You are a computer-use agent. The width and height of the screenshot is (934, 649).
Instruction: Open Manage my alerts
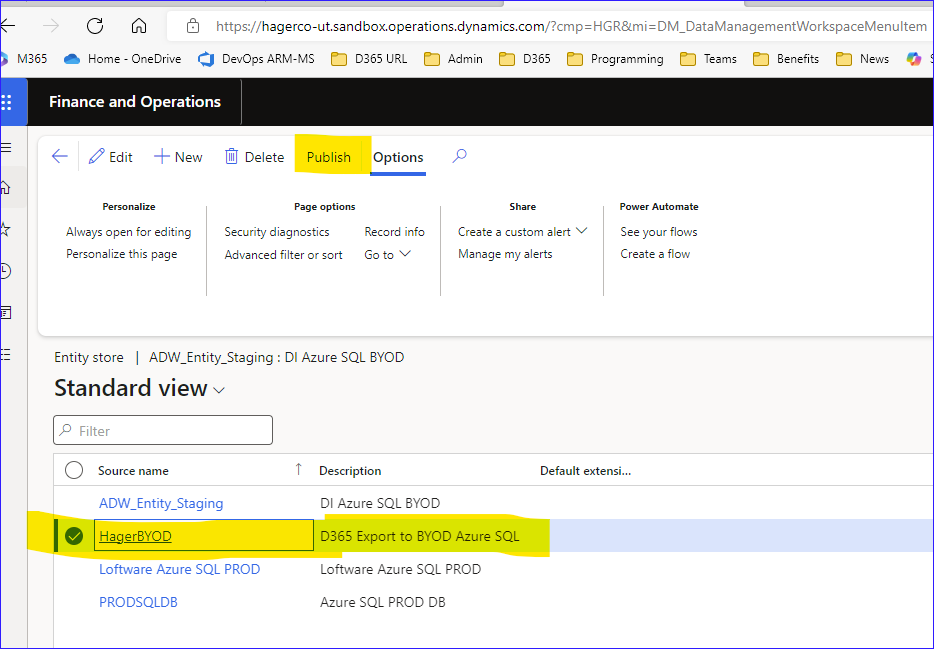[505, 254]
